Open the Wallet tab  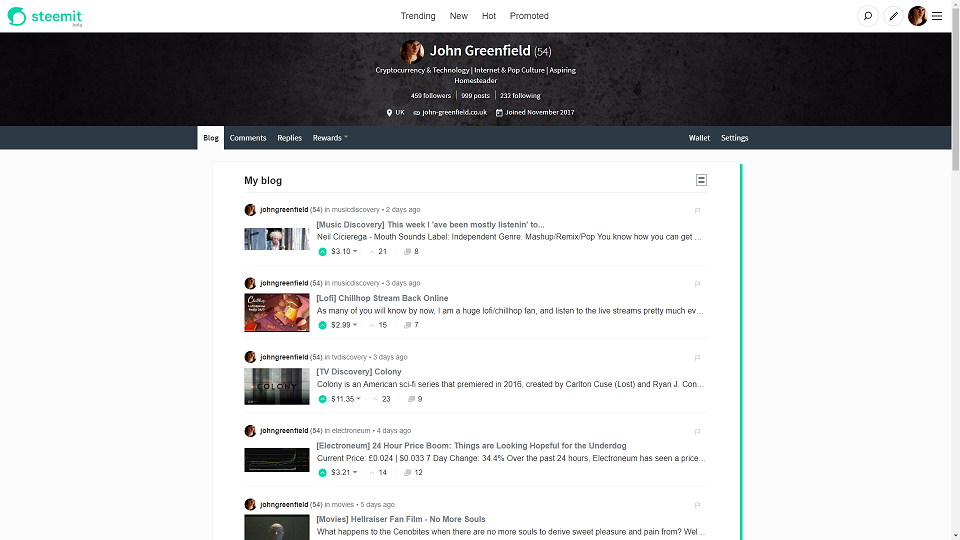coord(699,138)
